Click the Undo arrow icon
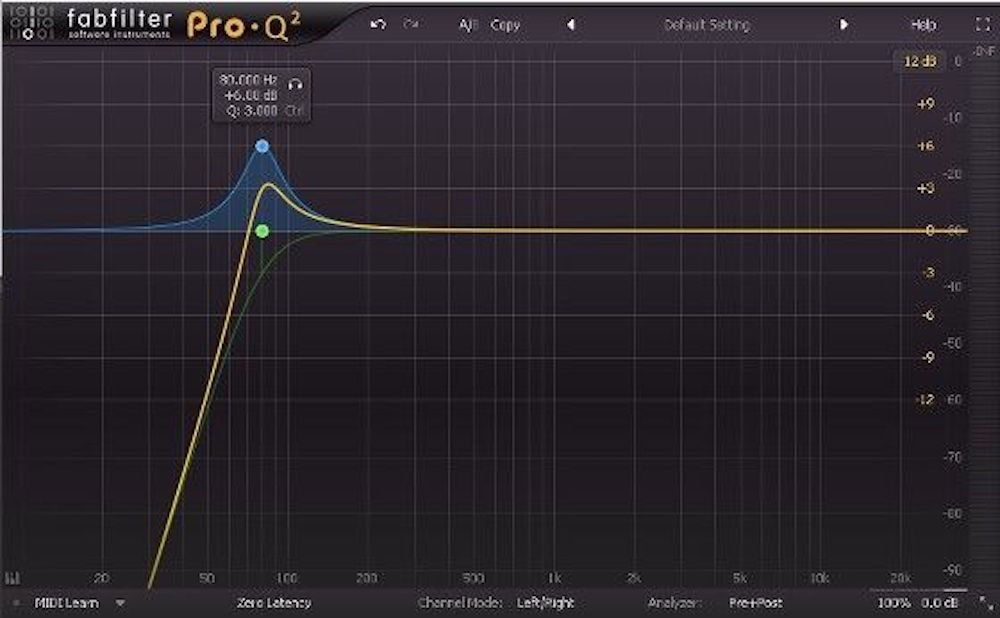Image resolution: width=1000 pixels, height=618 pixels. tap(377, 25)
